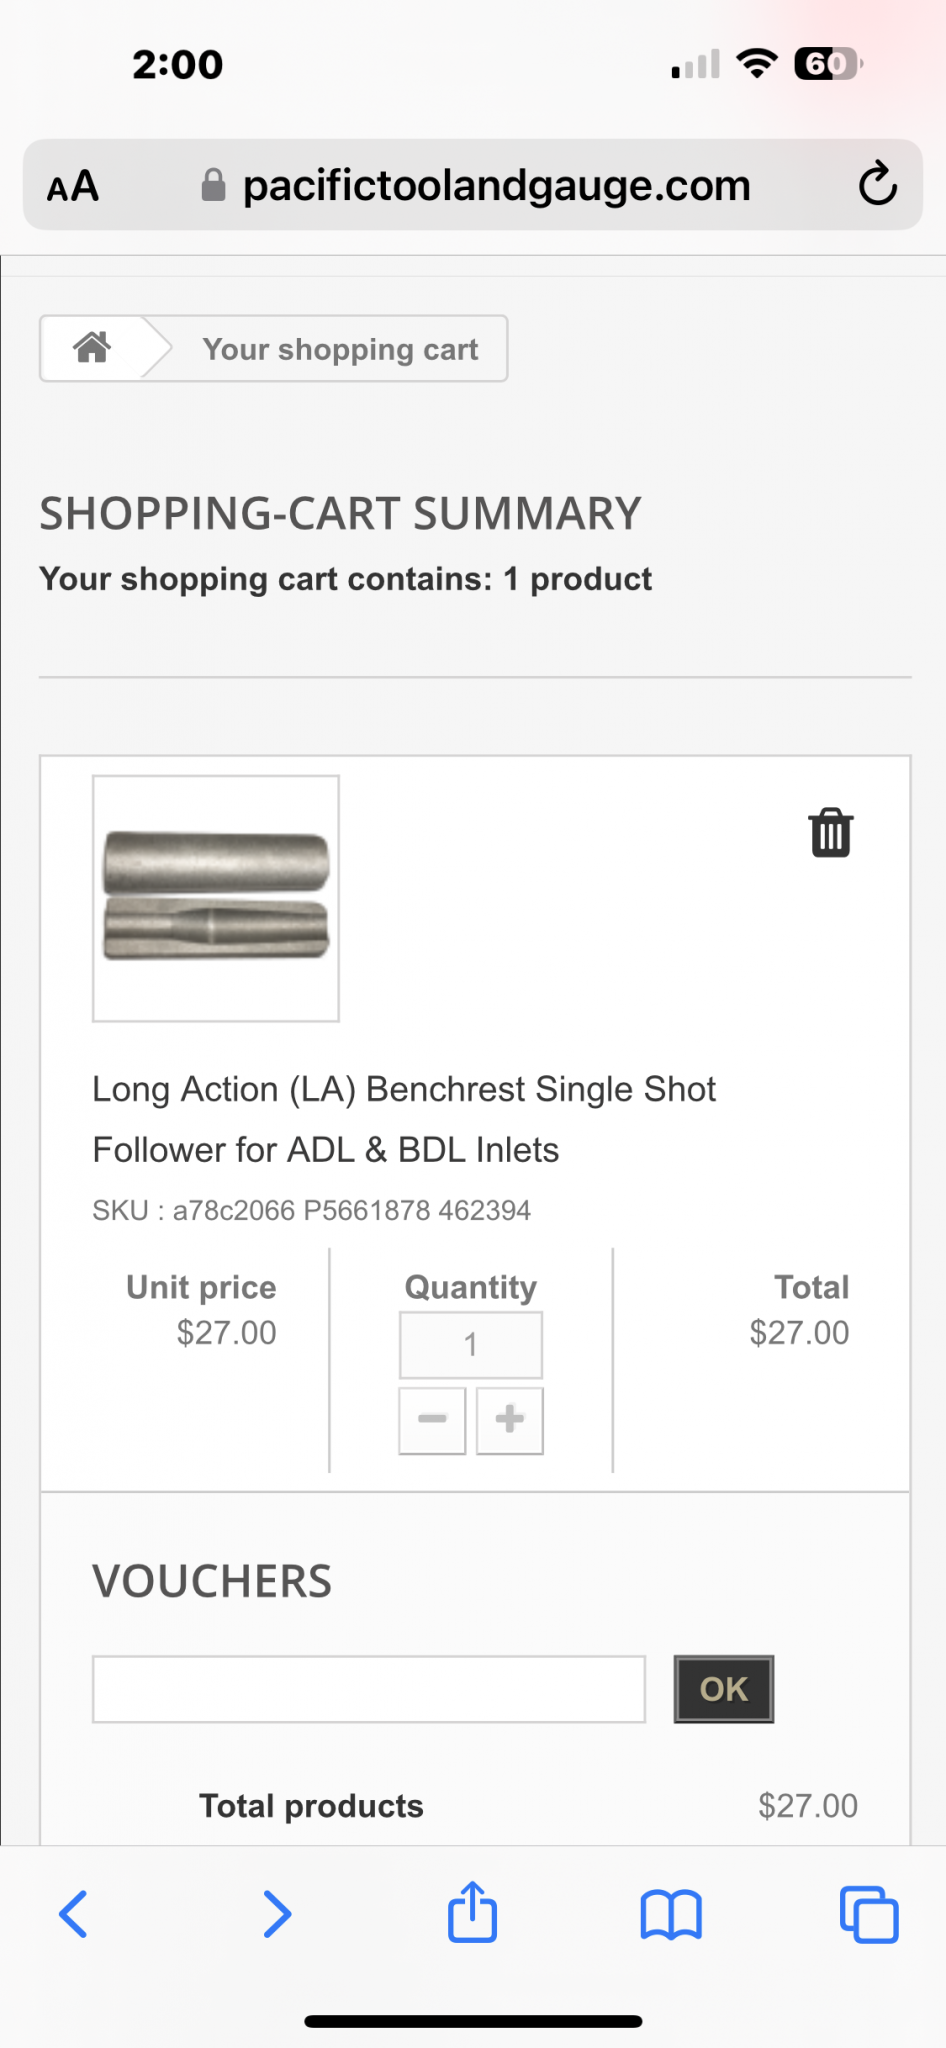Select the "Your shopping cart" breadcrumb
946x2048 pixels.
[340, 349]
